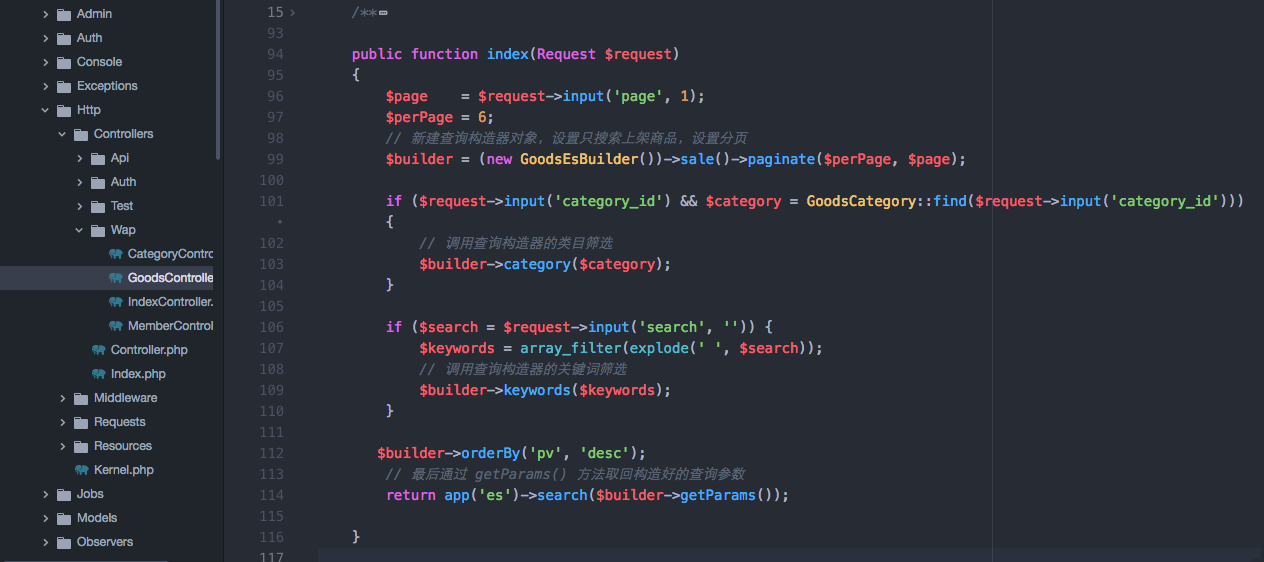
Task: Collapse the Http folder chevron
Action: coord(45,110)
